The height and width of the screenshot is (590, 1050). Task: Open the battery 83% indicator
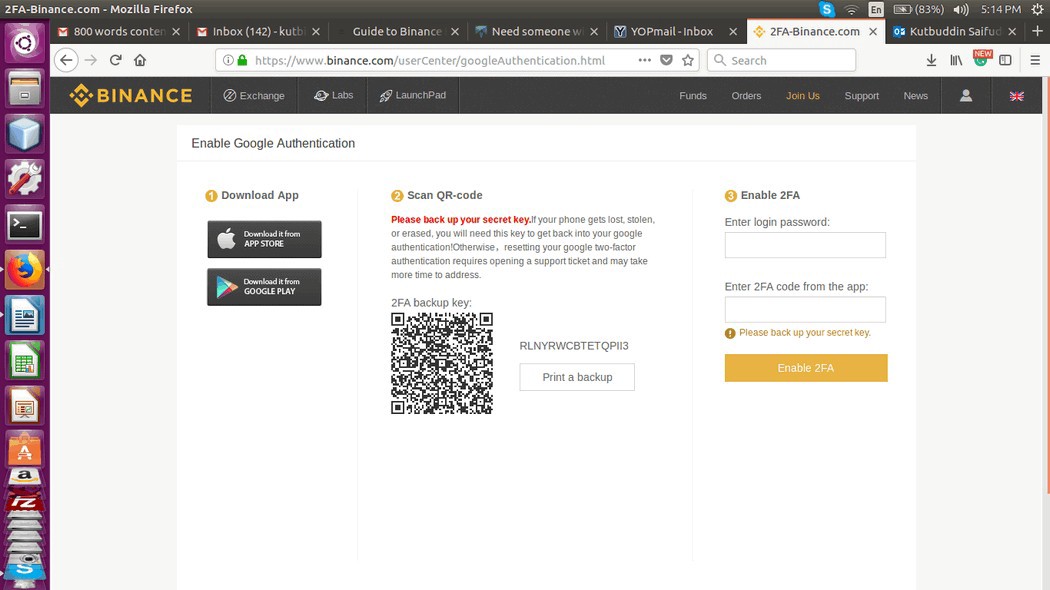pos(918,9)
